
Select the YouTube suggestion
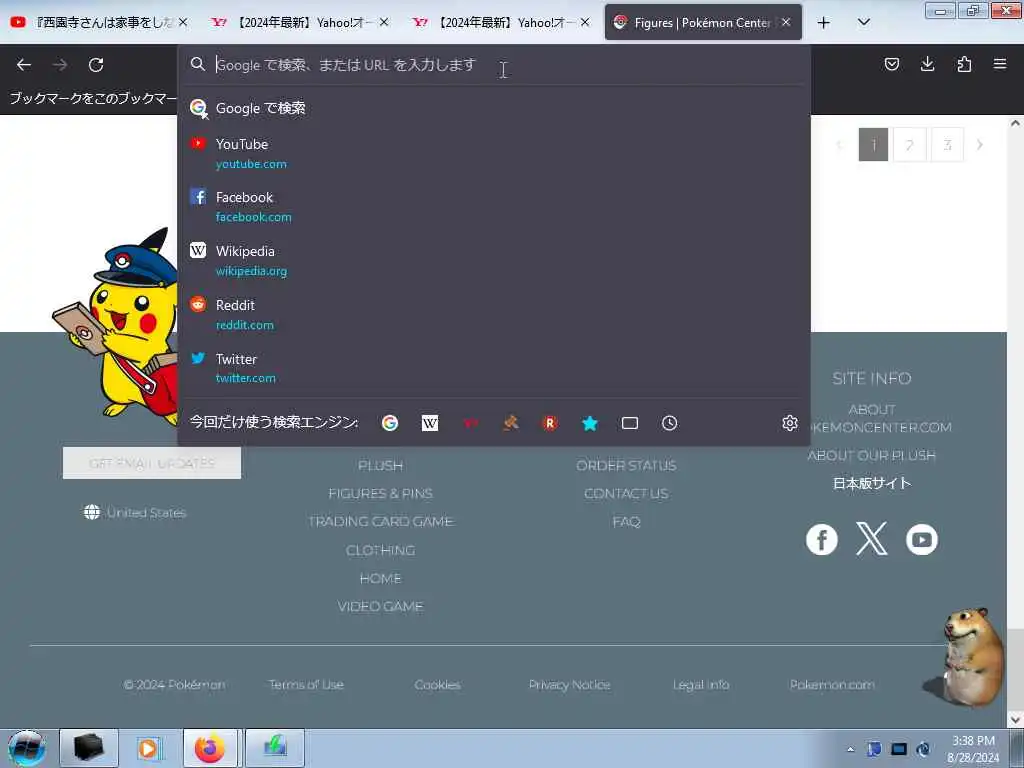coord(494,153)
